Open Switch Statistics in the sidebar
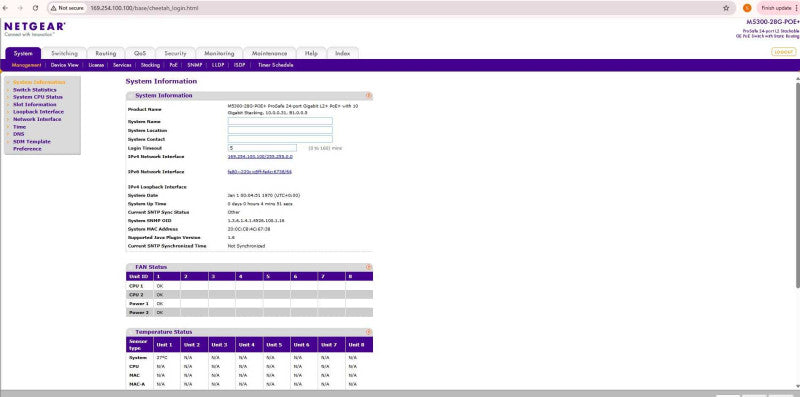This screenshot has width=800, height=397. [x=35, y=90]
